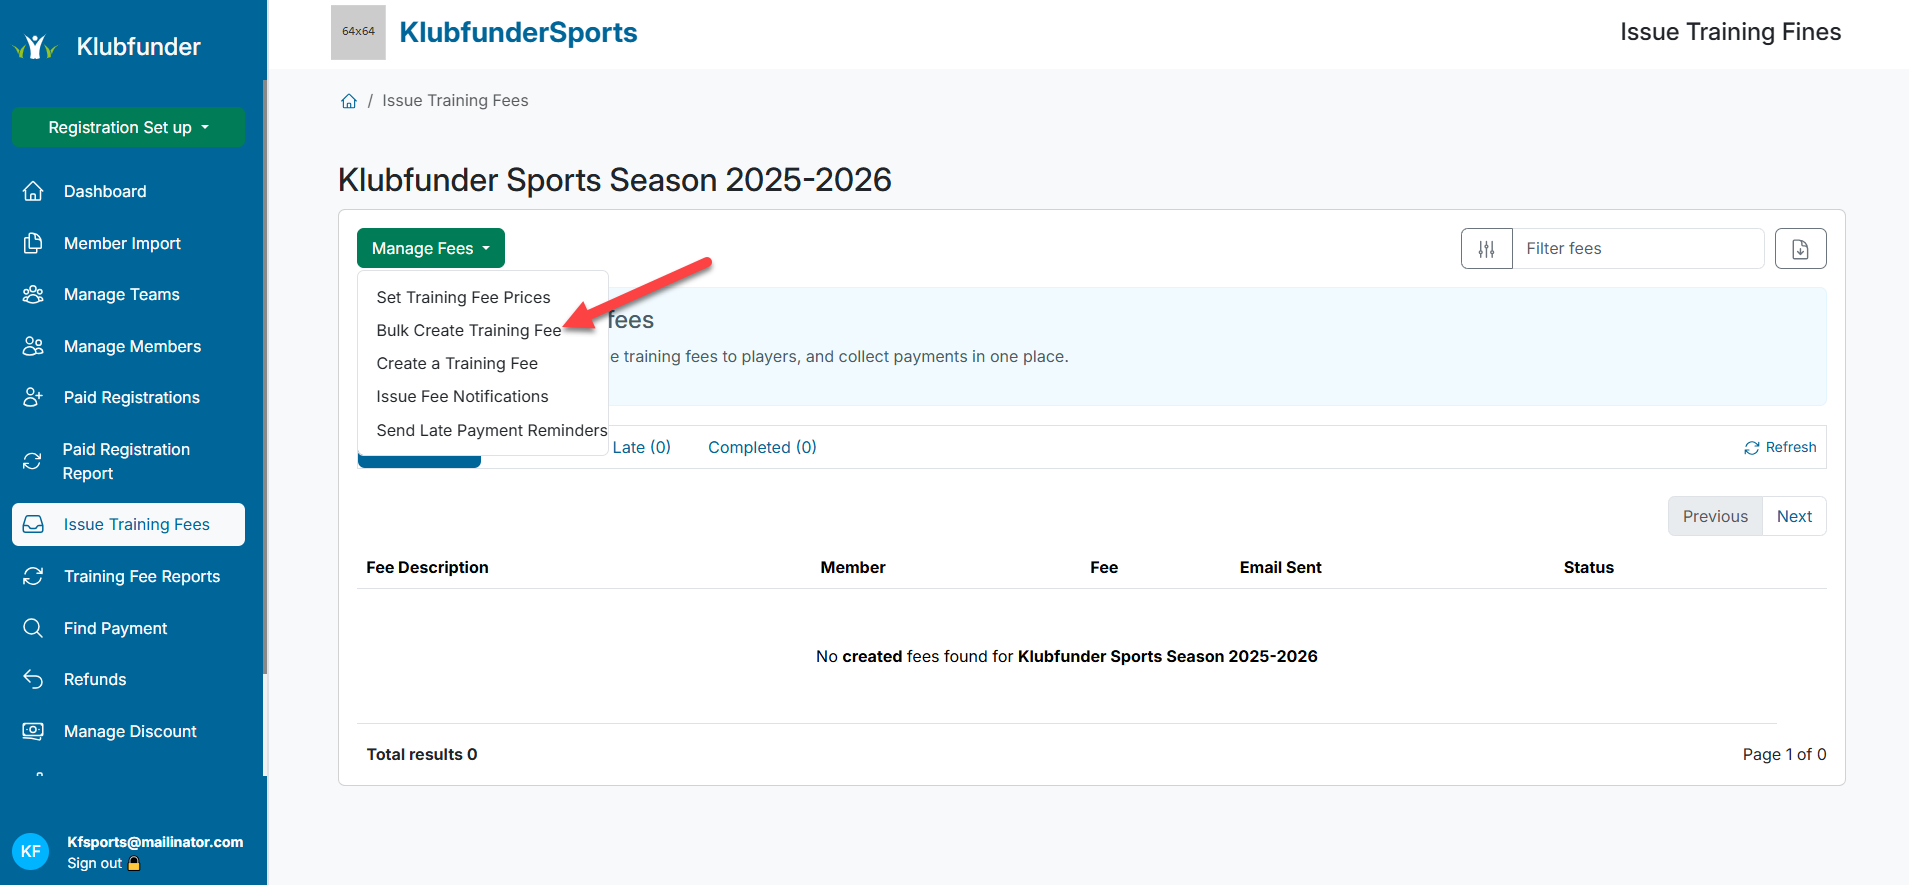Open Dashboard from the sidebar
The height and width of the screenshot is (885, 1909).
click(105, 191)
